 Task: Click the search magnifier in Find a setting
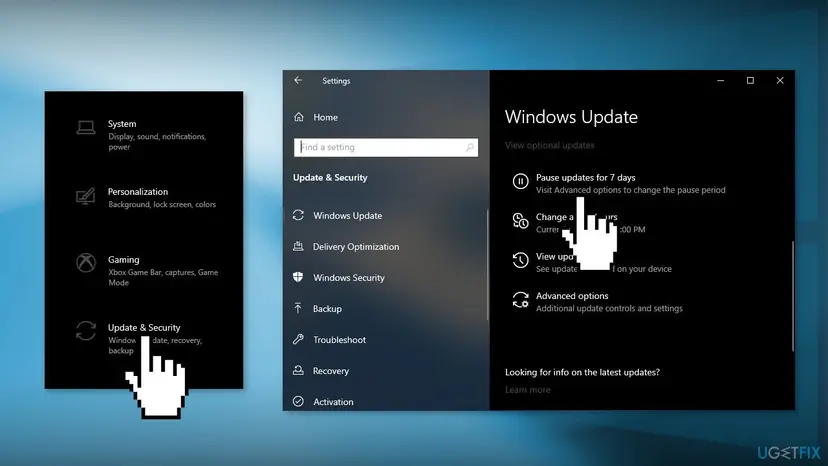469,147
